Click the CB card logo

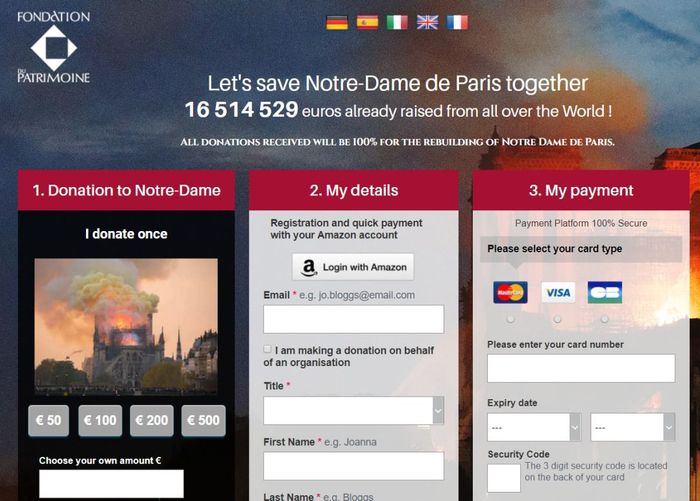point(605,292)
